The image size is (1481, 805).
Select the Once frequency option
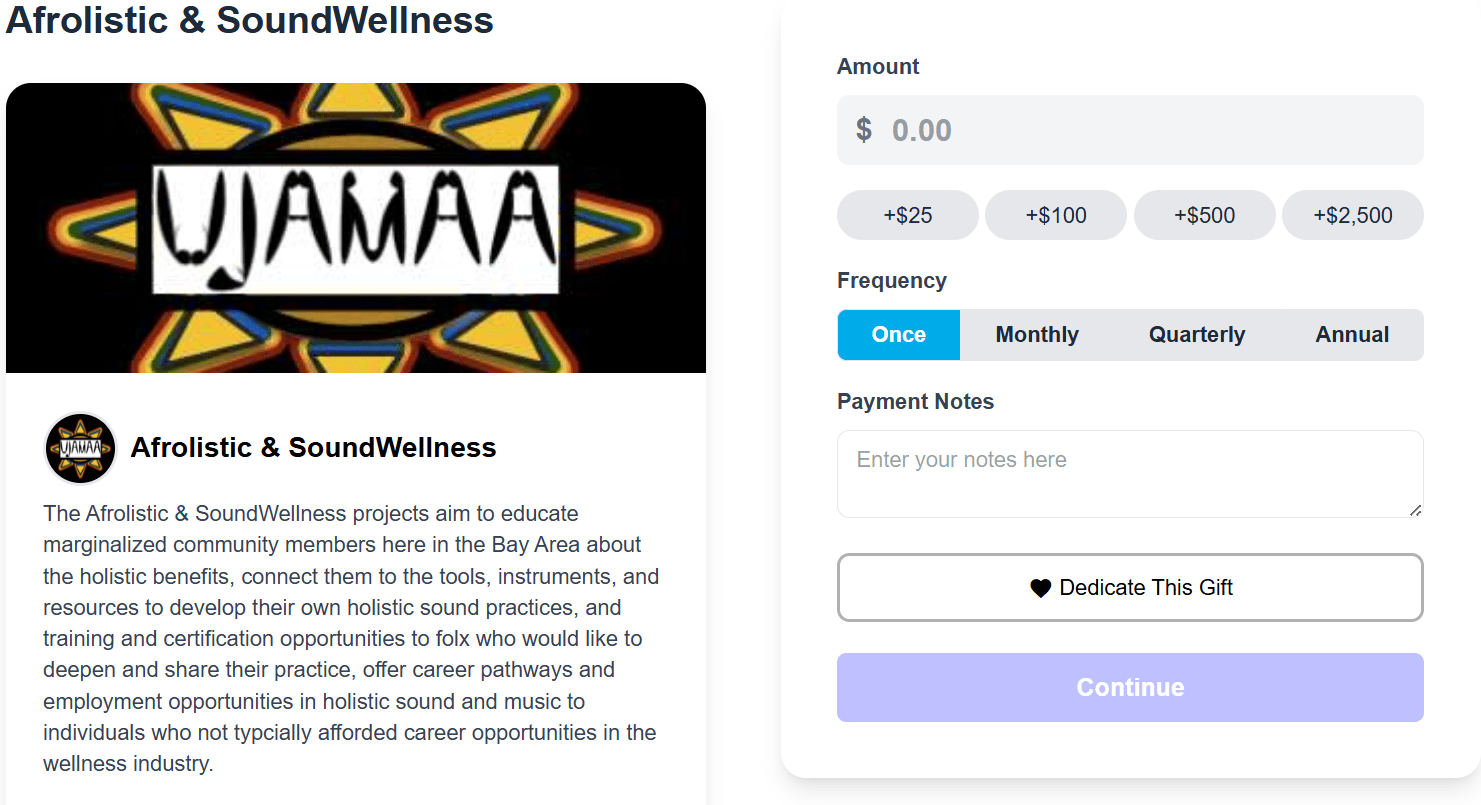(898, 335)
